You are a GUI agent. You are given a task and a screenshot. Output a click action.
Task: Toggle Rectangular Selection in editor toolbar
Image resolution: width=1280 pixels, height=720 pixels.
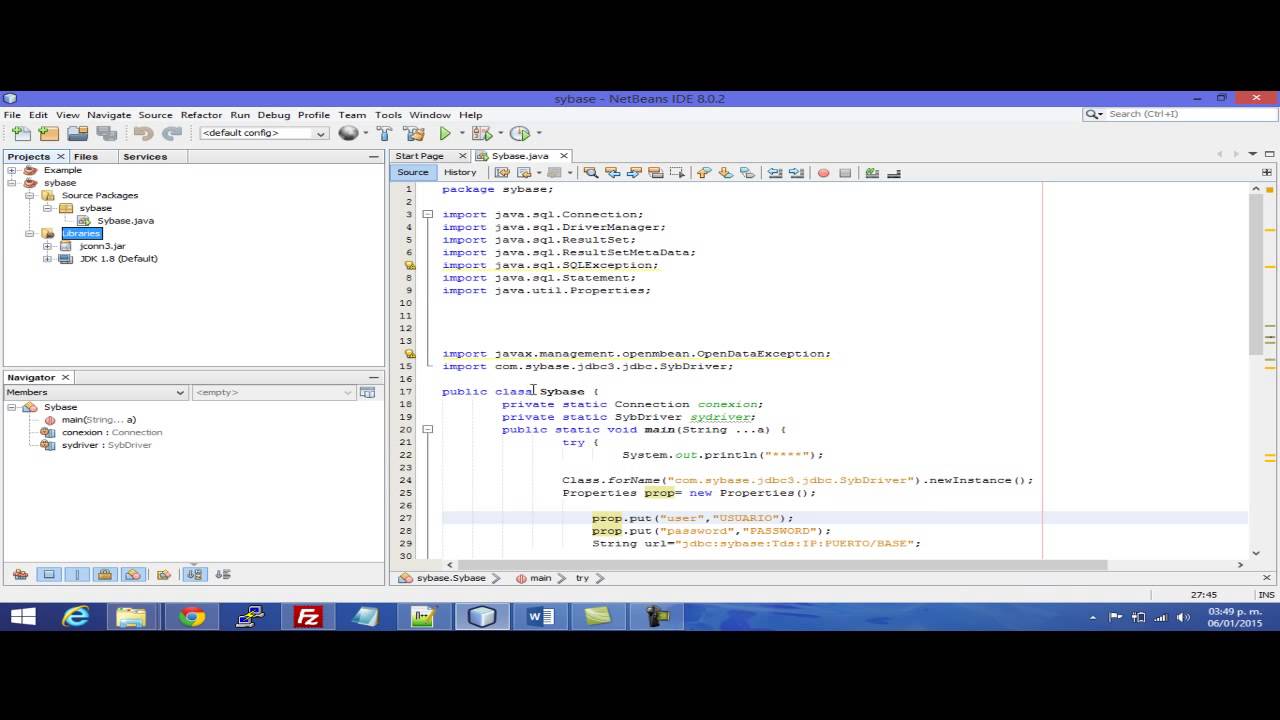(678, 173)
